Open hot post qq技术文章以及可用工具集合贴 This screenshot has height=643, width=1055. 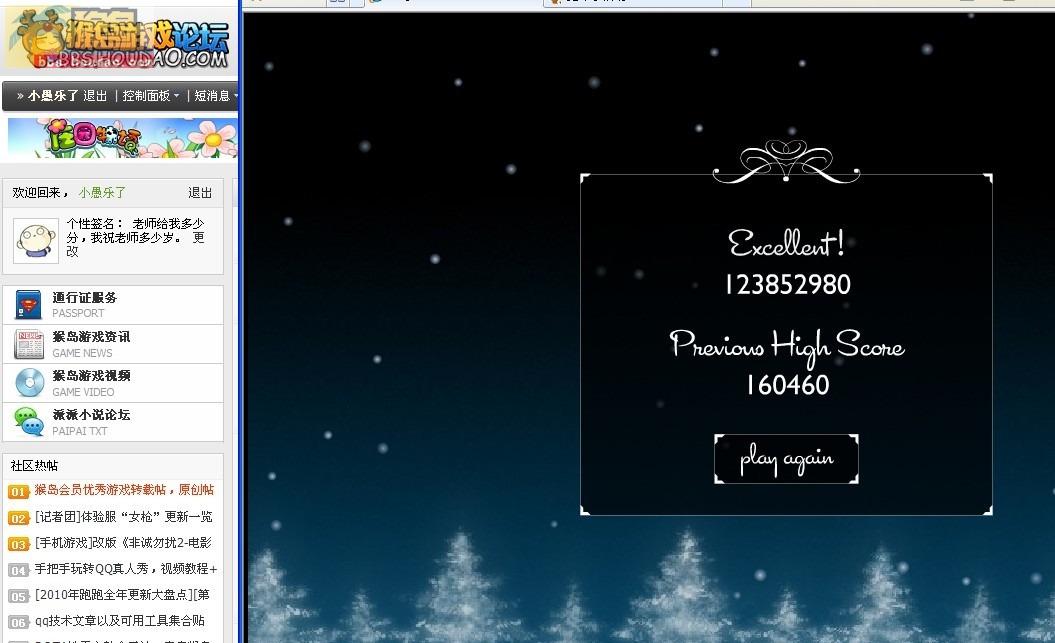tap(120, 621)
